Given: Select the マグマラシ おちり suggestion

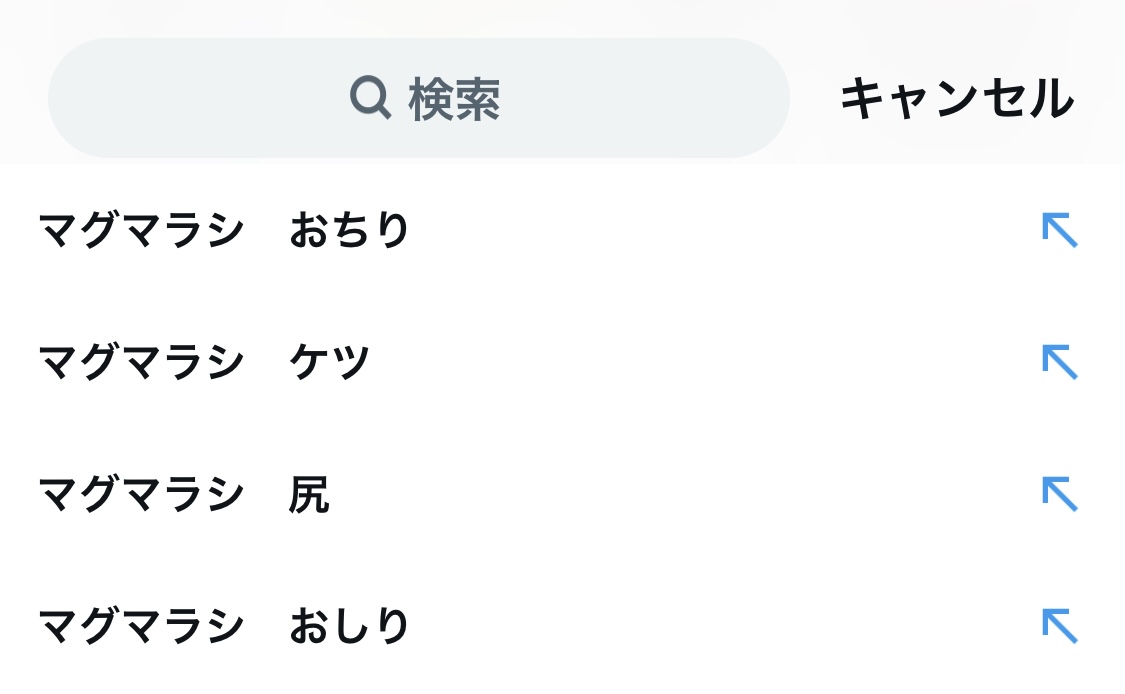Looking at the screenshot, I should [562, 230].
